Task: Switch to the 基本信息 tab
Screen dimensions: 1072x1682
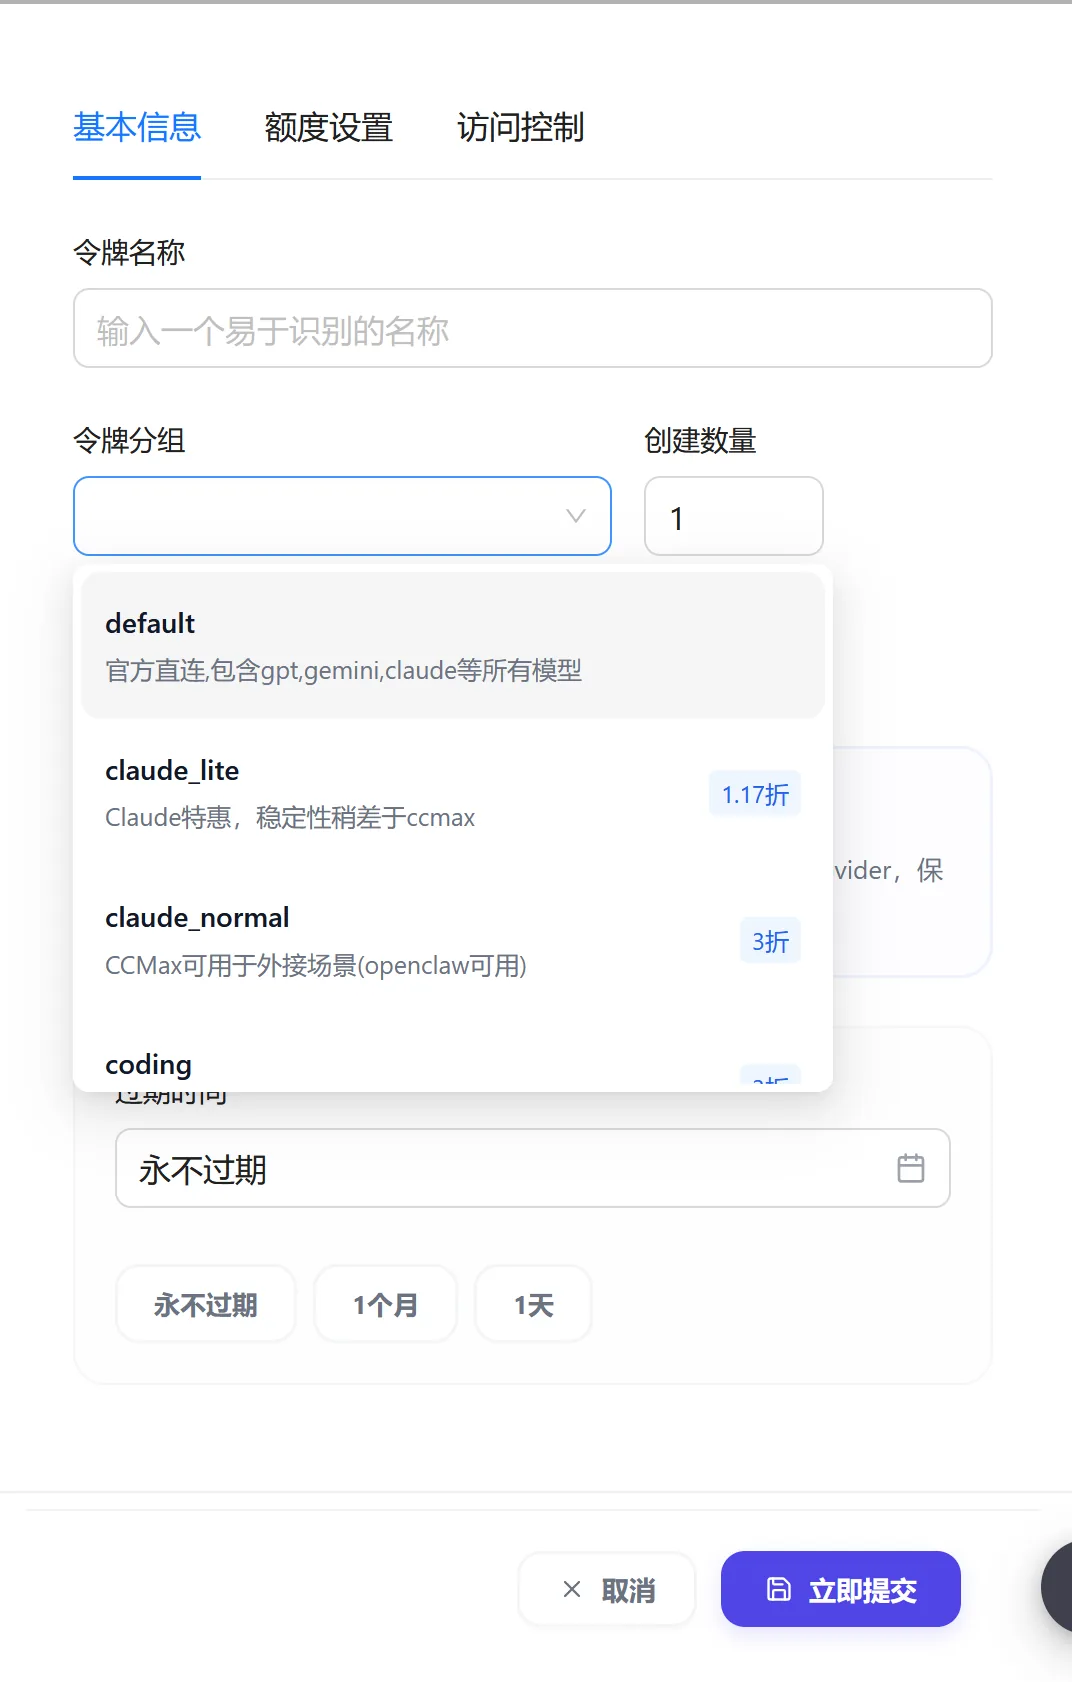Action: [x=137, y=128]
